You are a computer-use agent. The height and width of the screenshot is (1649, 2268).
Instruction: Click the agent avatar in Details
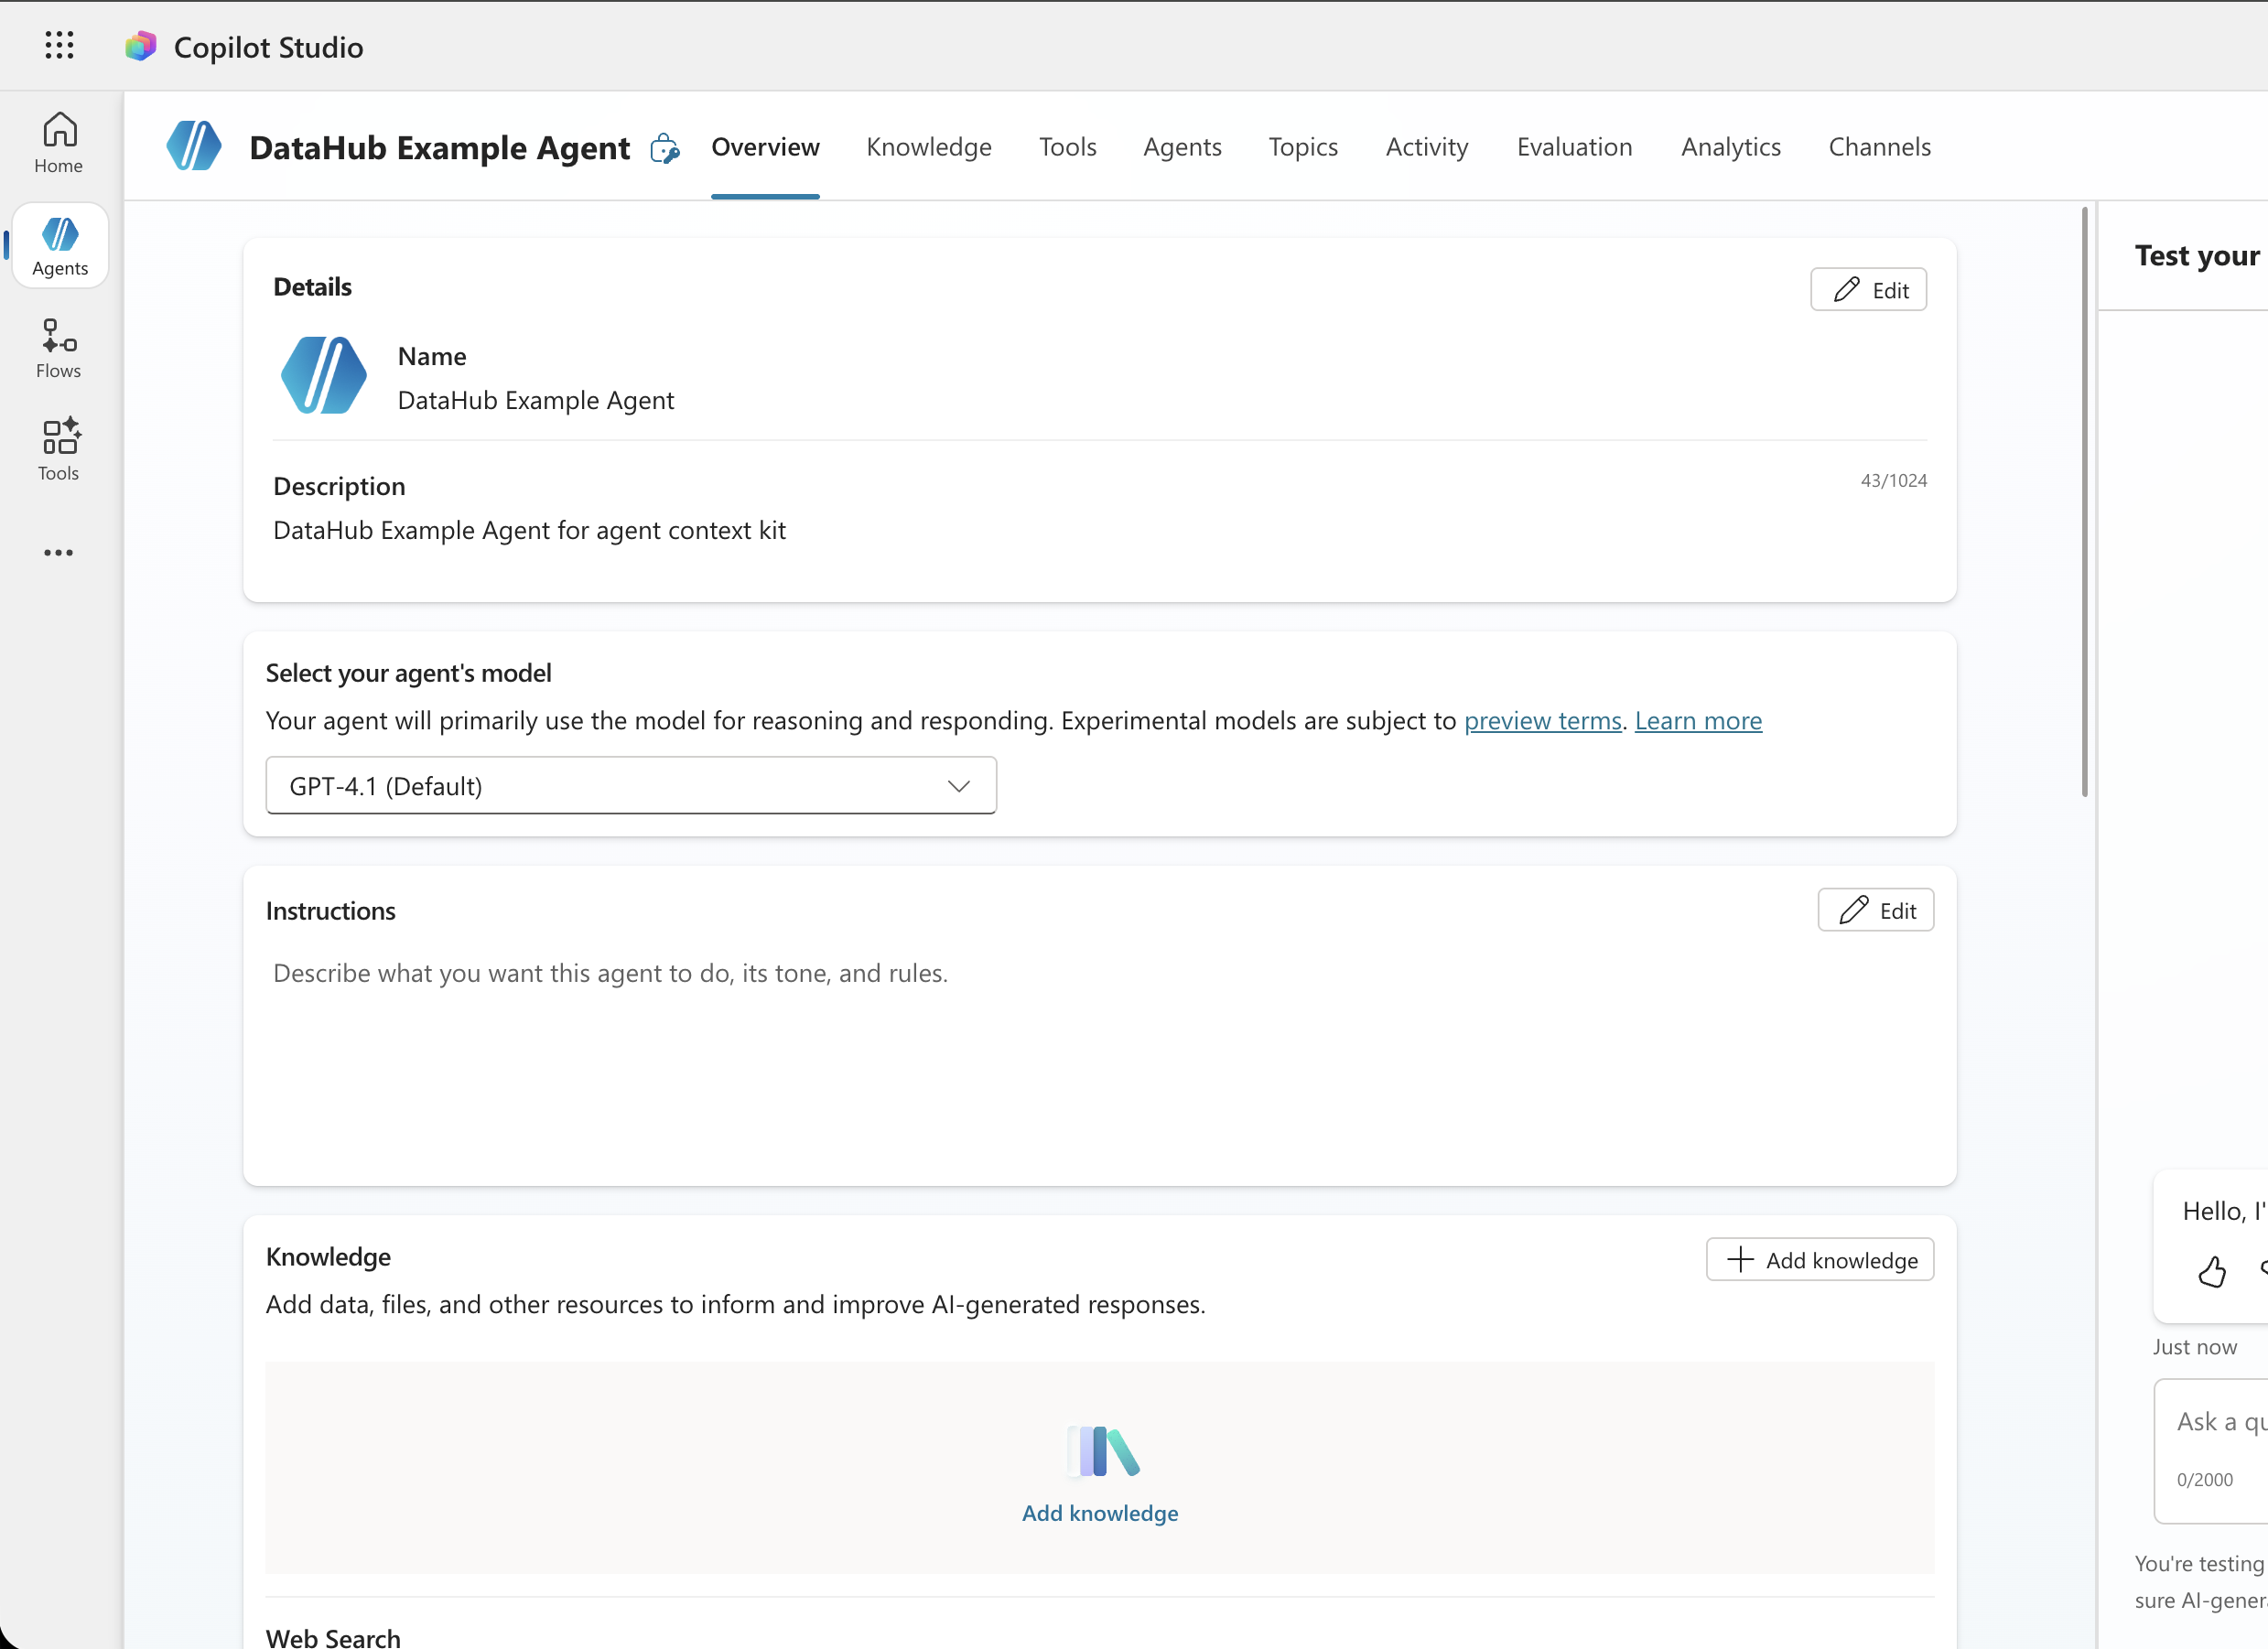[x=324, y=376]
